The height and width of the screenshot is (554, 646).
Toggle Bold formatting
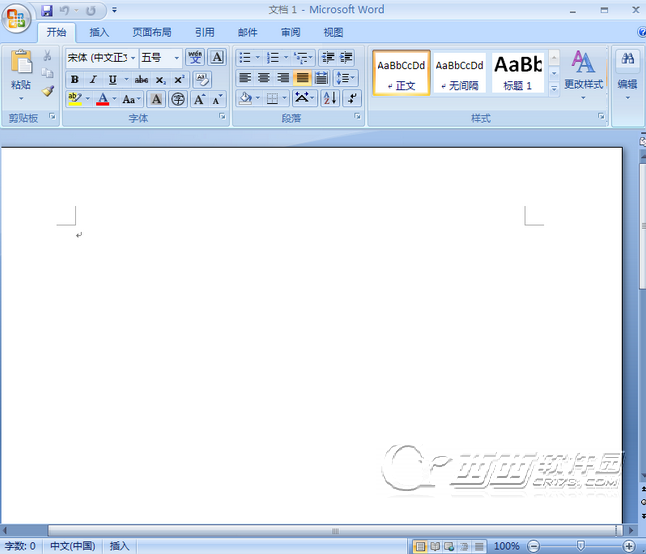(75, 79)
